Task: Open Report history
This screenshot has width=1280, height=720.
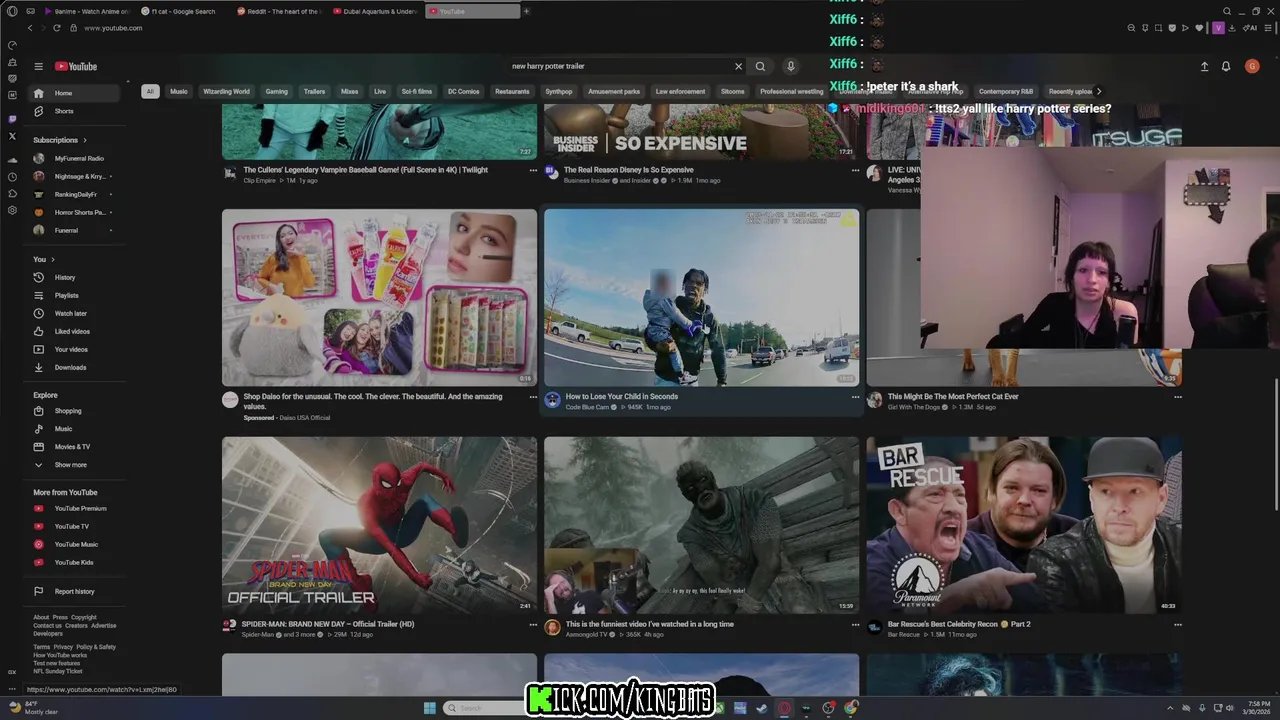Action: pyautogui.click(x=74, y=591)
